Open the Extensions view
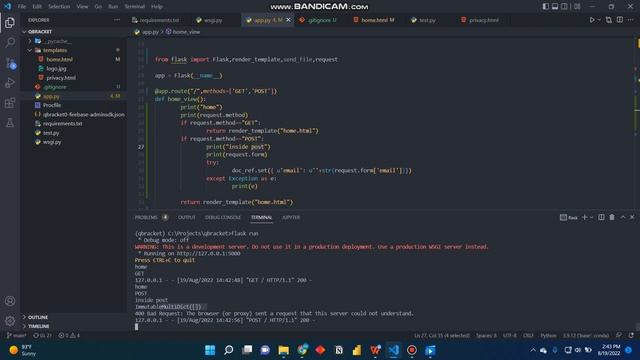The image size is (640, 360). (x=10, y=103)
